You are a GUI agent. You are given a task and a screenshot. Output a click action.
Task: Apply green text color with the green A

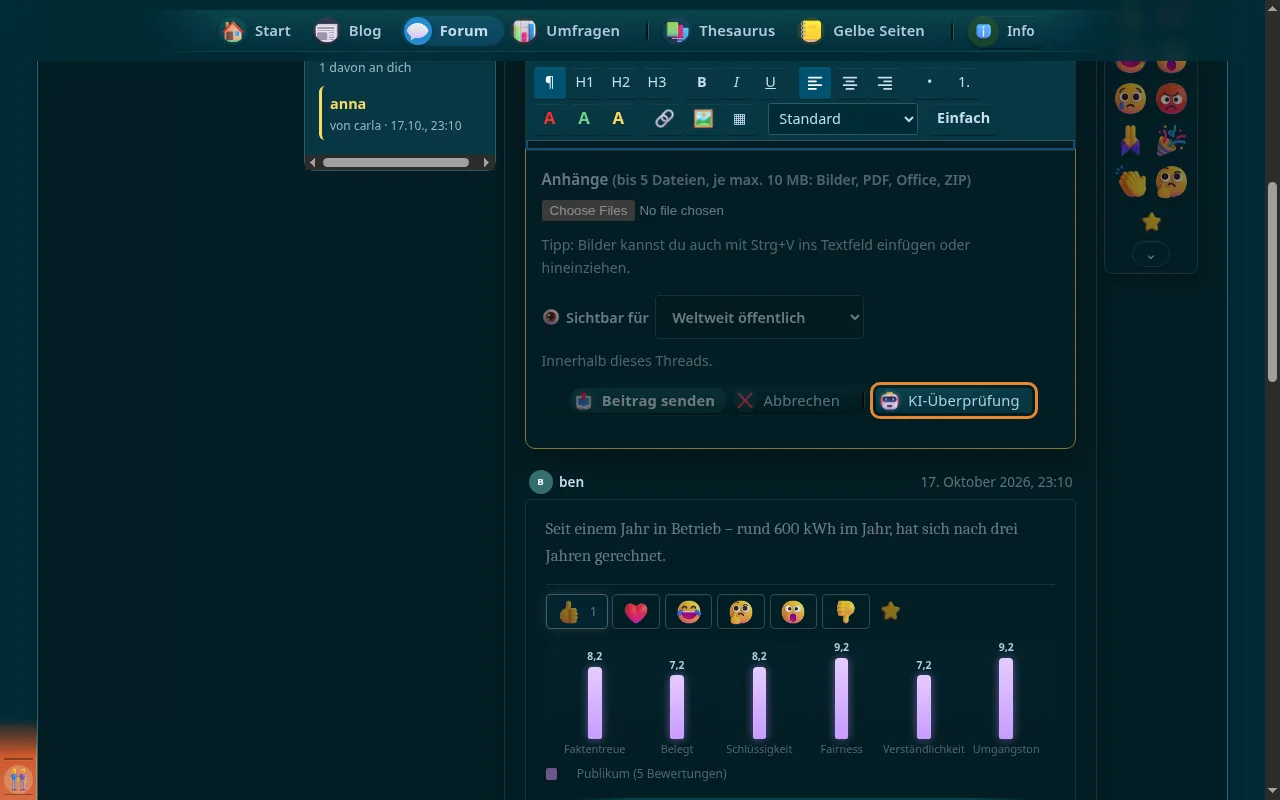pyautogui.click(x=584, y=119)
